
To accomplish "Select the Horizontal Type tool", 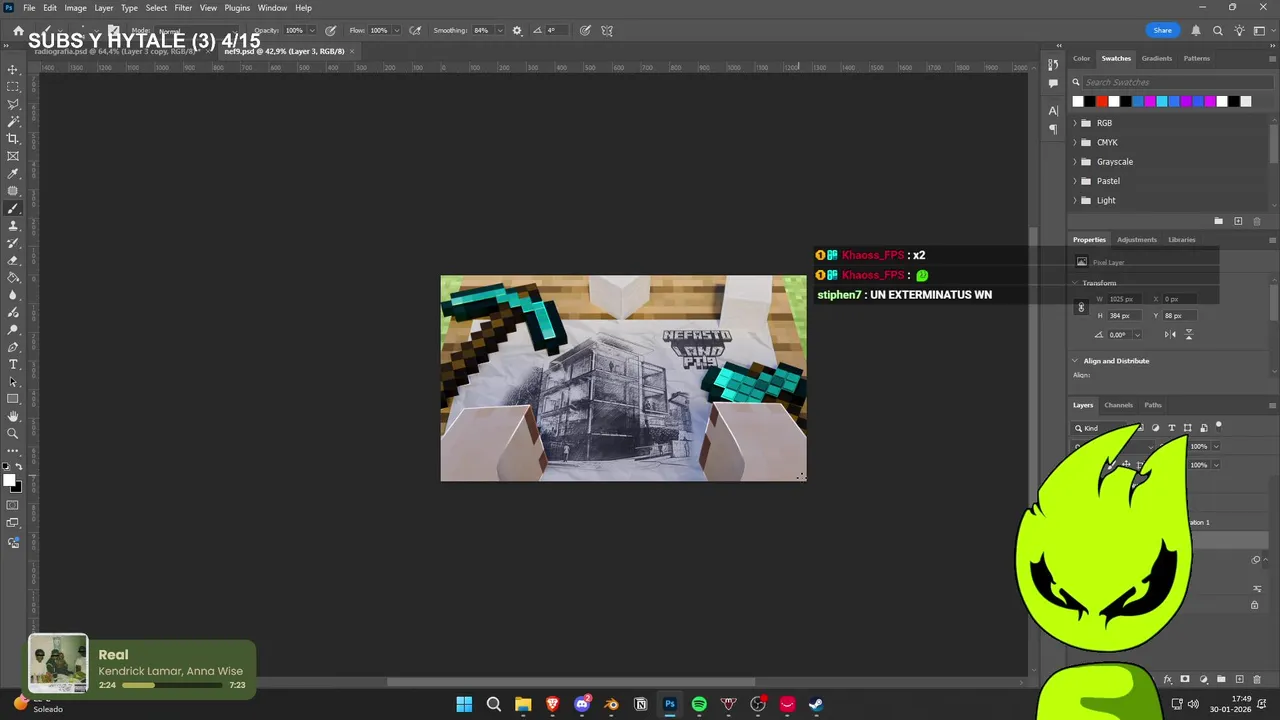I will [13, 364].
